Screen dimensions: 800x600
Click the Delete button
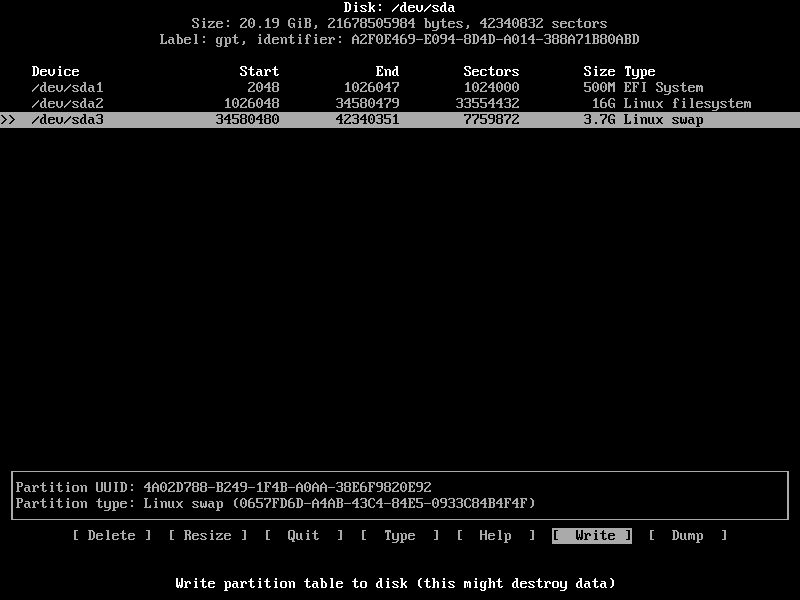111,535
